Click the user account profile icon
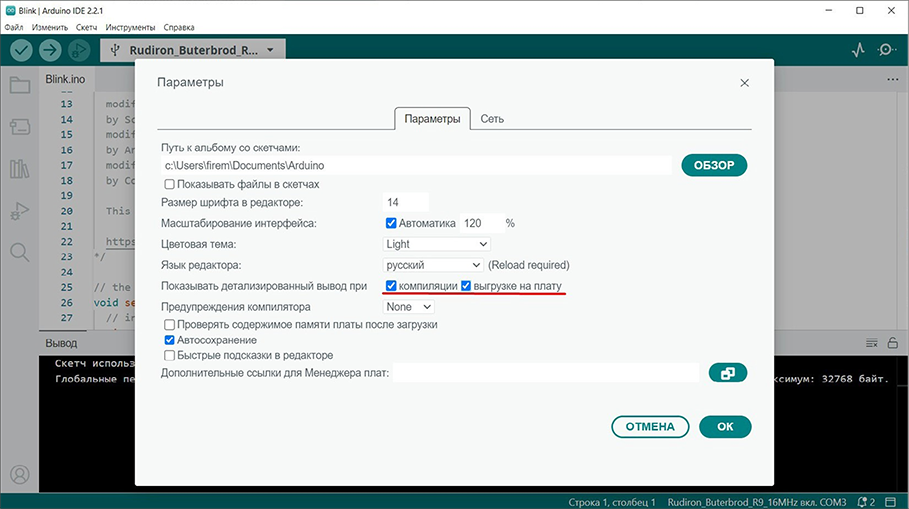Screen dimensions: 909x509 pos(20,475)
